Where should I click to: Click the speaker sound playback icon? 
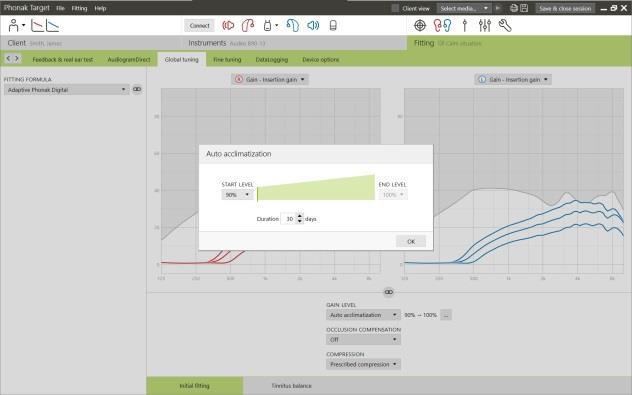[313, 25]
